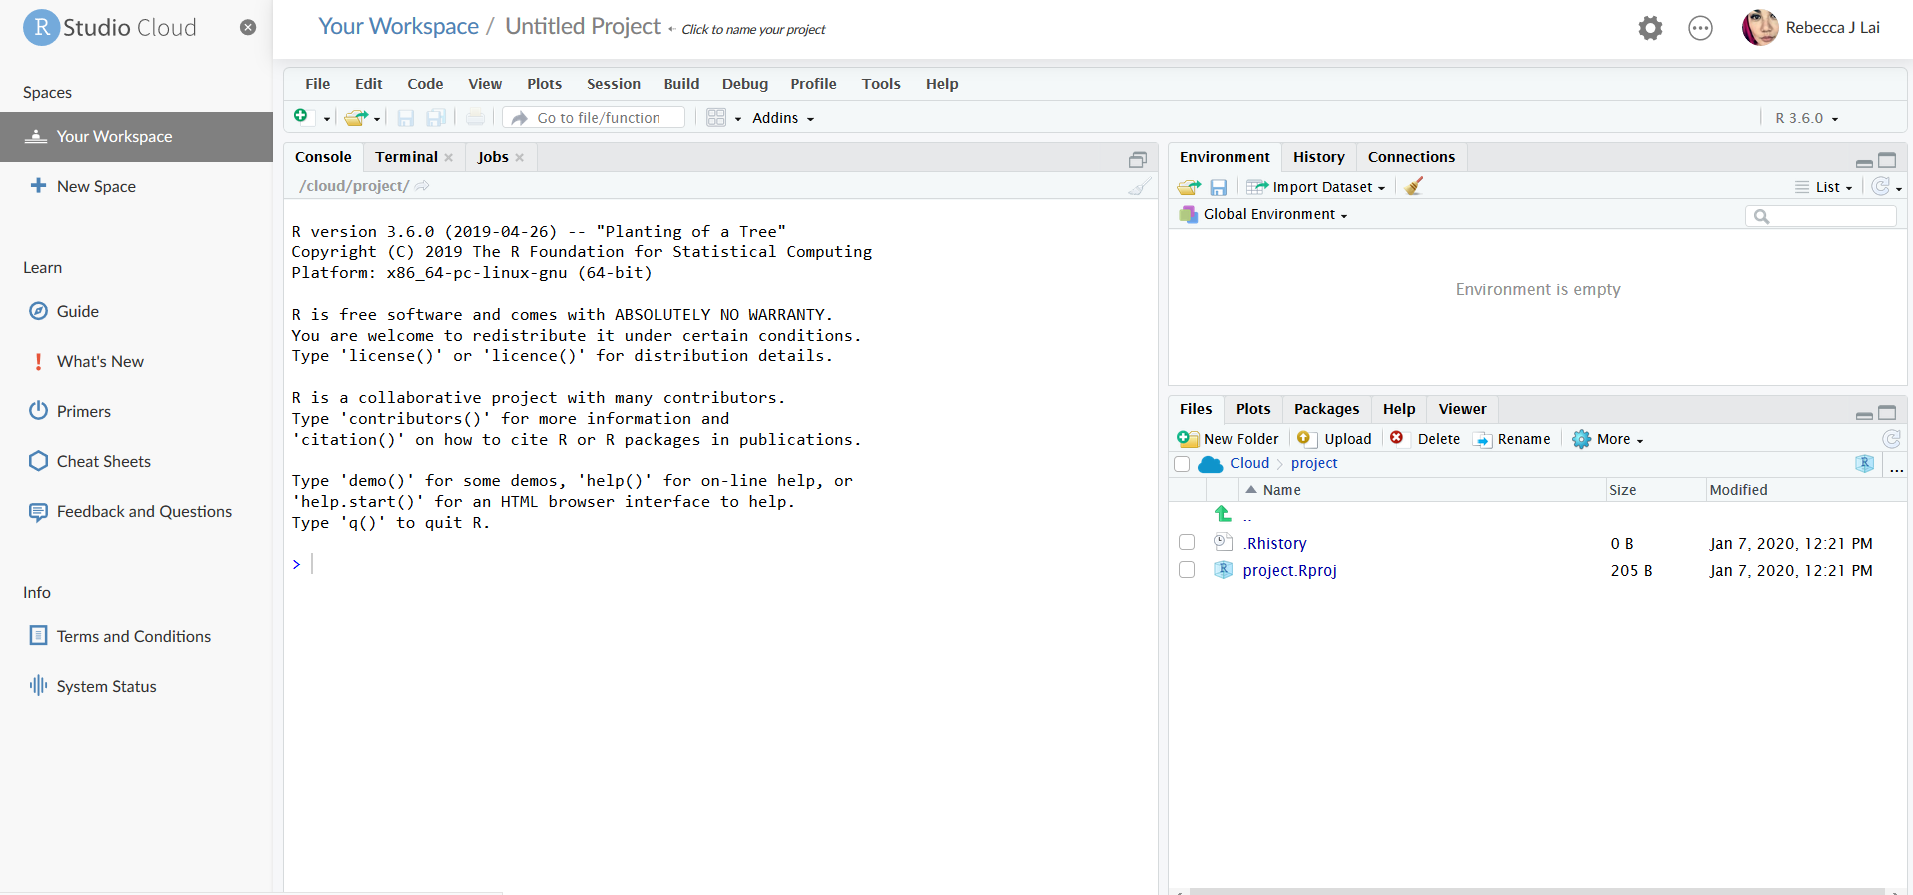Click the New File icon in toolbar
The image size is (1913, 895).
301,117
